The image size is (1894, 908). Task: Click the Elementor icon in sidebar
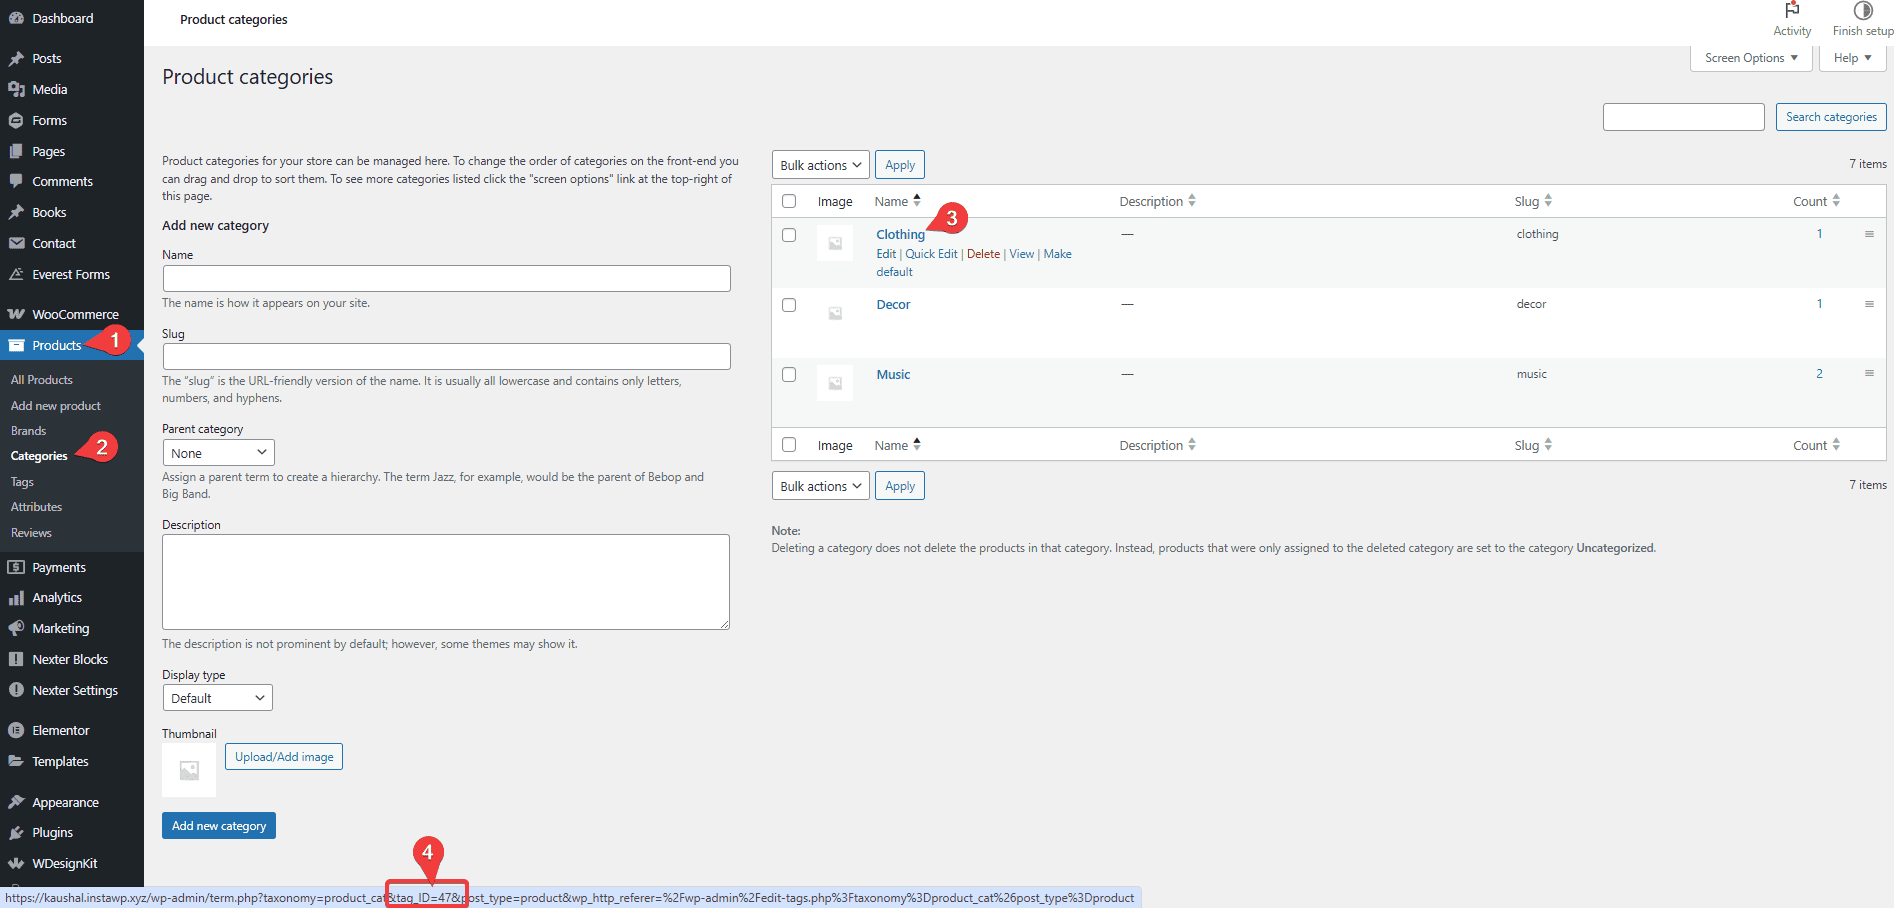[x=16, y=730]
